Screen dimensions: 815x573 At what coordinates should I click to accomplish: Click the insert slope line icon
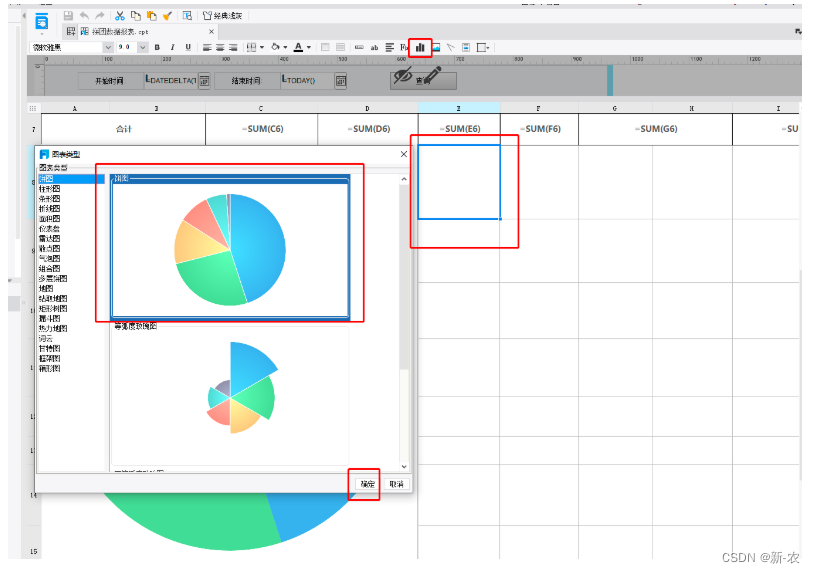click(451, 47)
